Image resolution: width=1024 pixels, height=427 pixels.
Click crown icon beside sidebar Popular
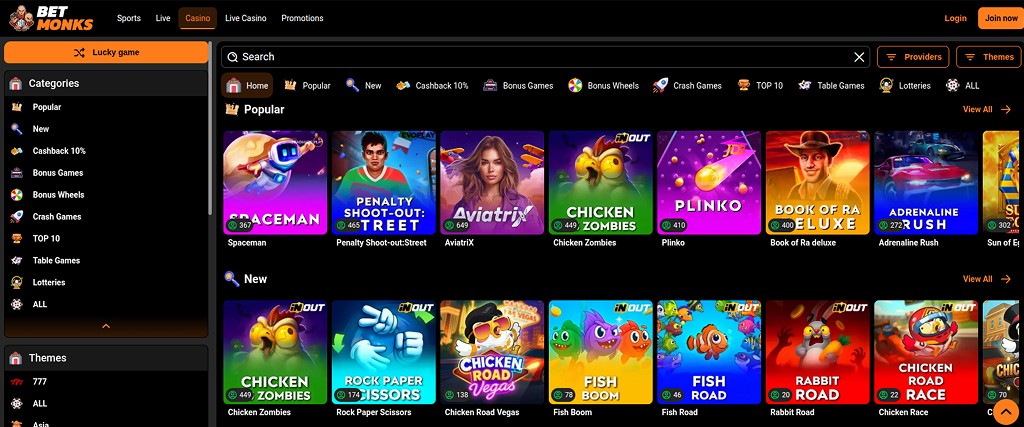click(x=17, y=107)
